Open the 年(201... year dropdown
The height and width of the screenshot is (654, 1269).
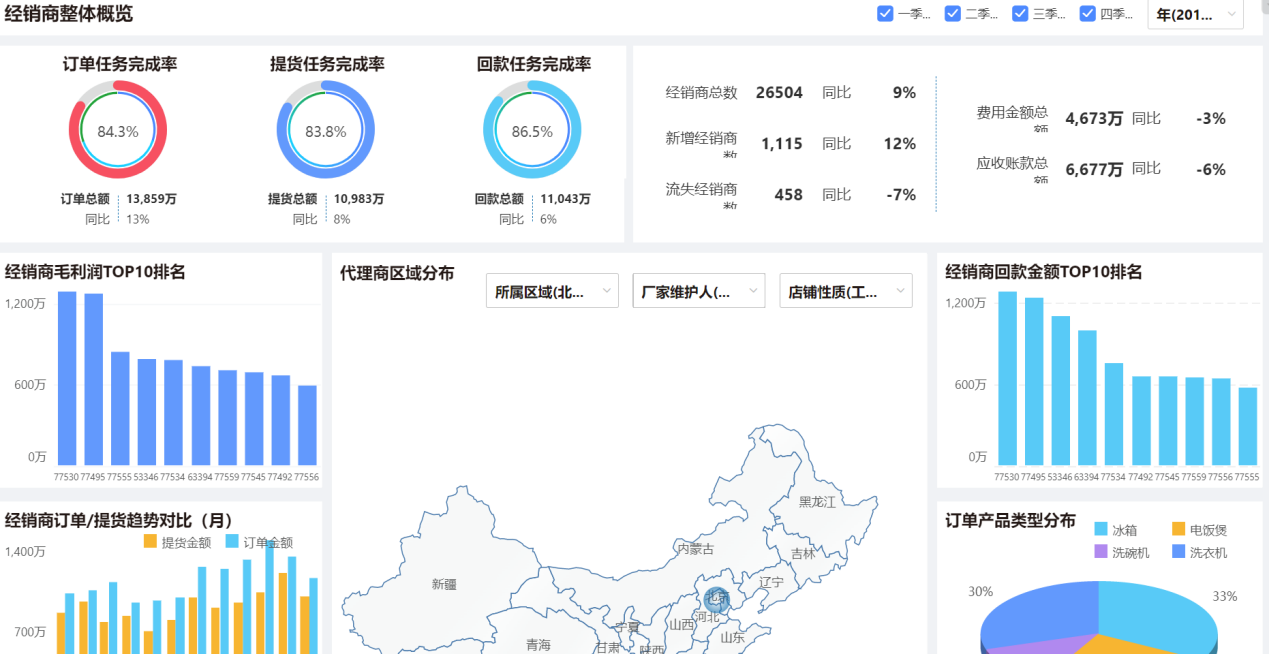point(1195,14)
